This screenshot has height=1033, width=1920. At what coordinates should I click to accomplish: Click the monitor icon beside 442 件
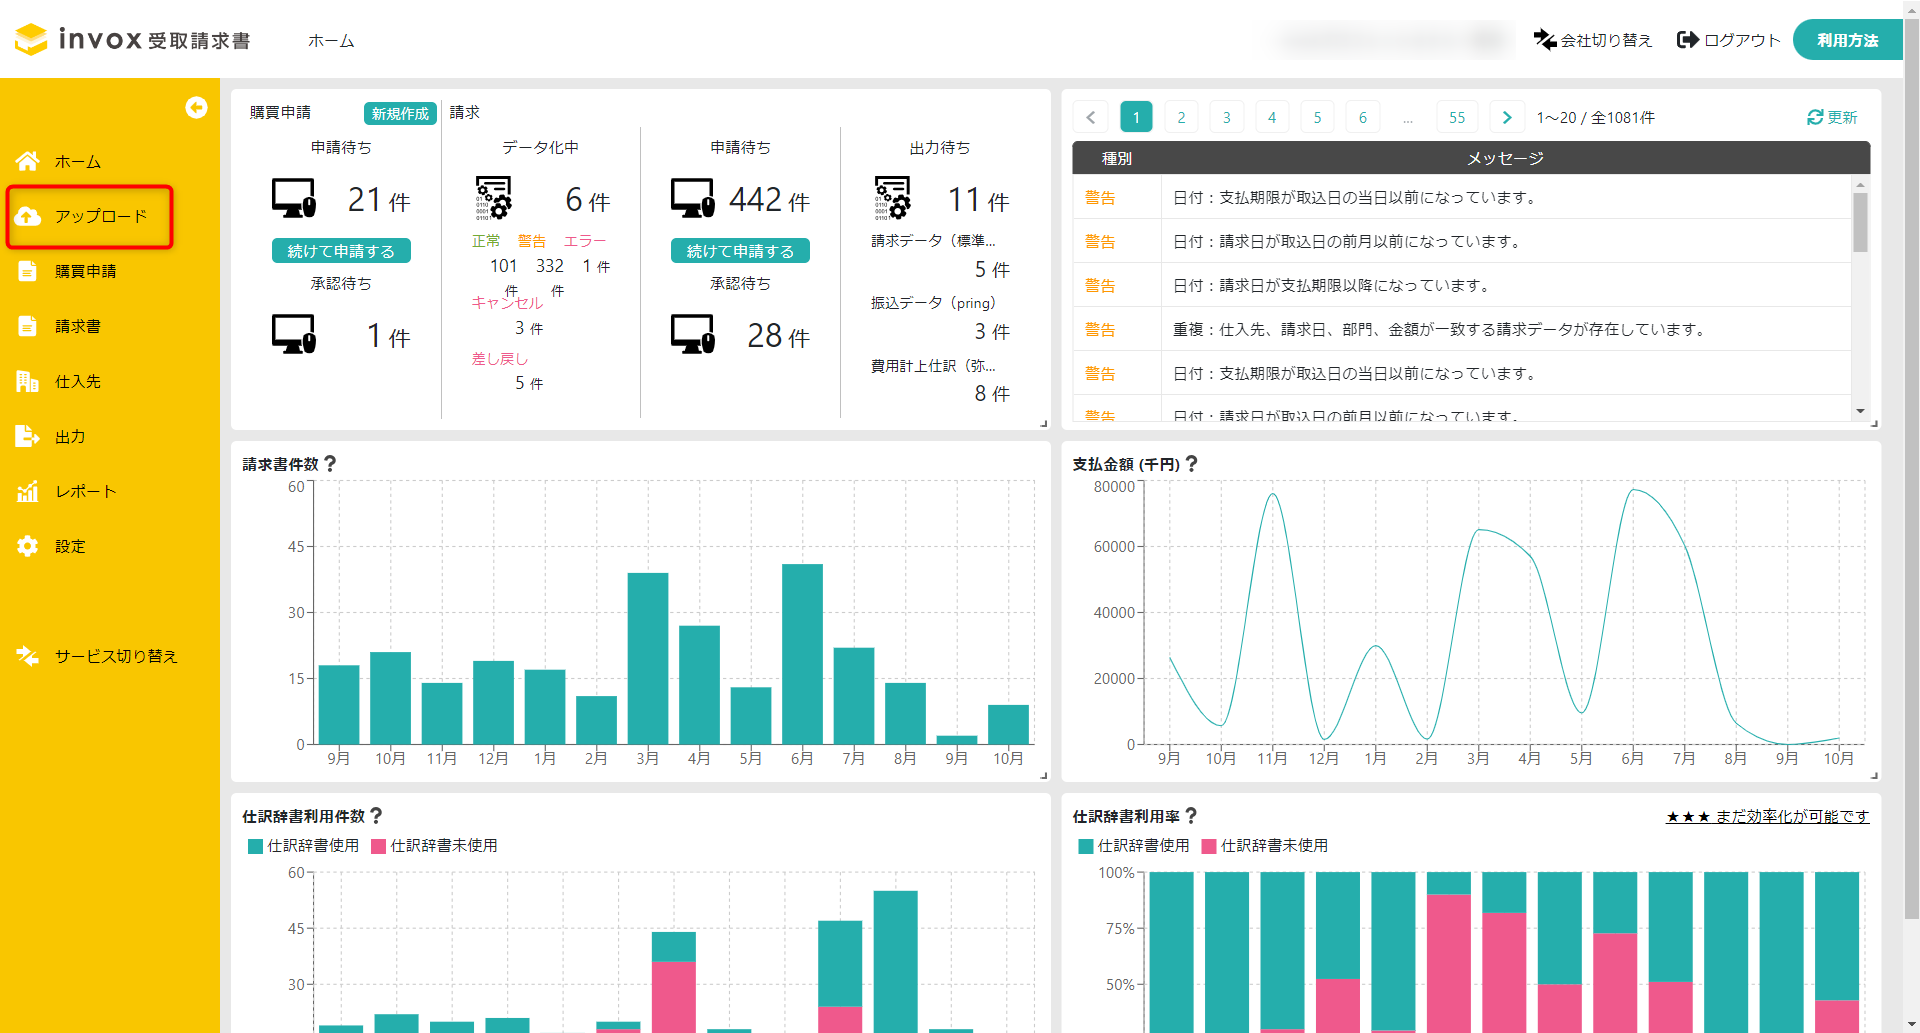693,198
